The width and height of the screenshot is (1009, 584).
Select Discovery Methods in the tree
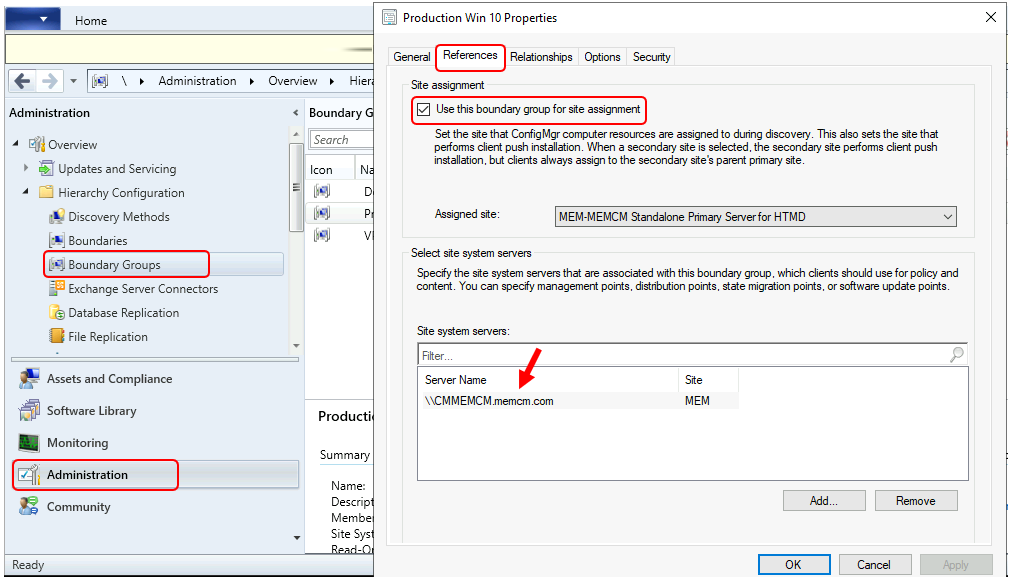click(x=119, y=217)
